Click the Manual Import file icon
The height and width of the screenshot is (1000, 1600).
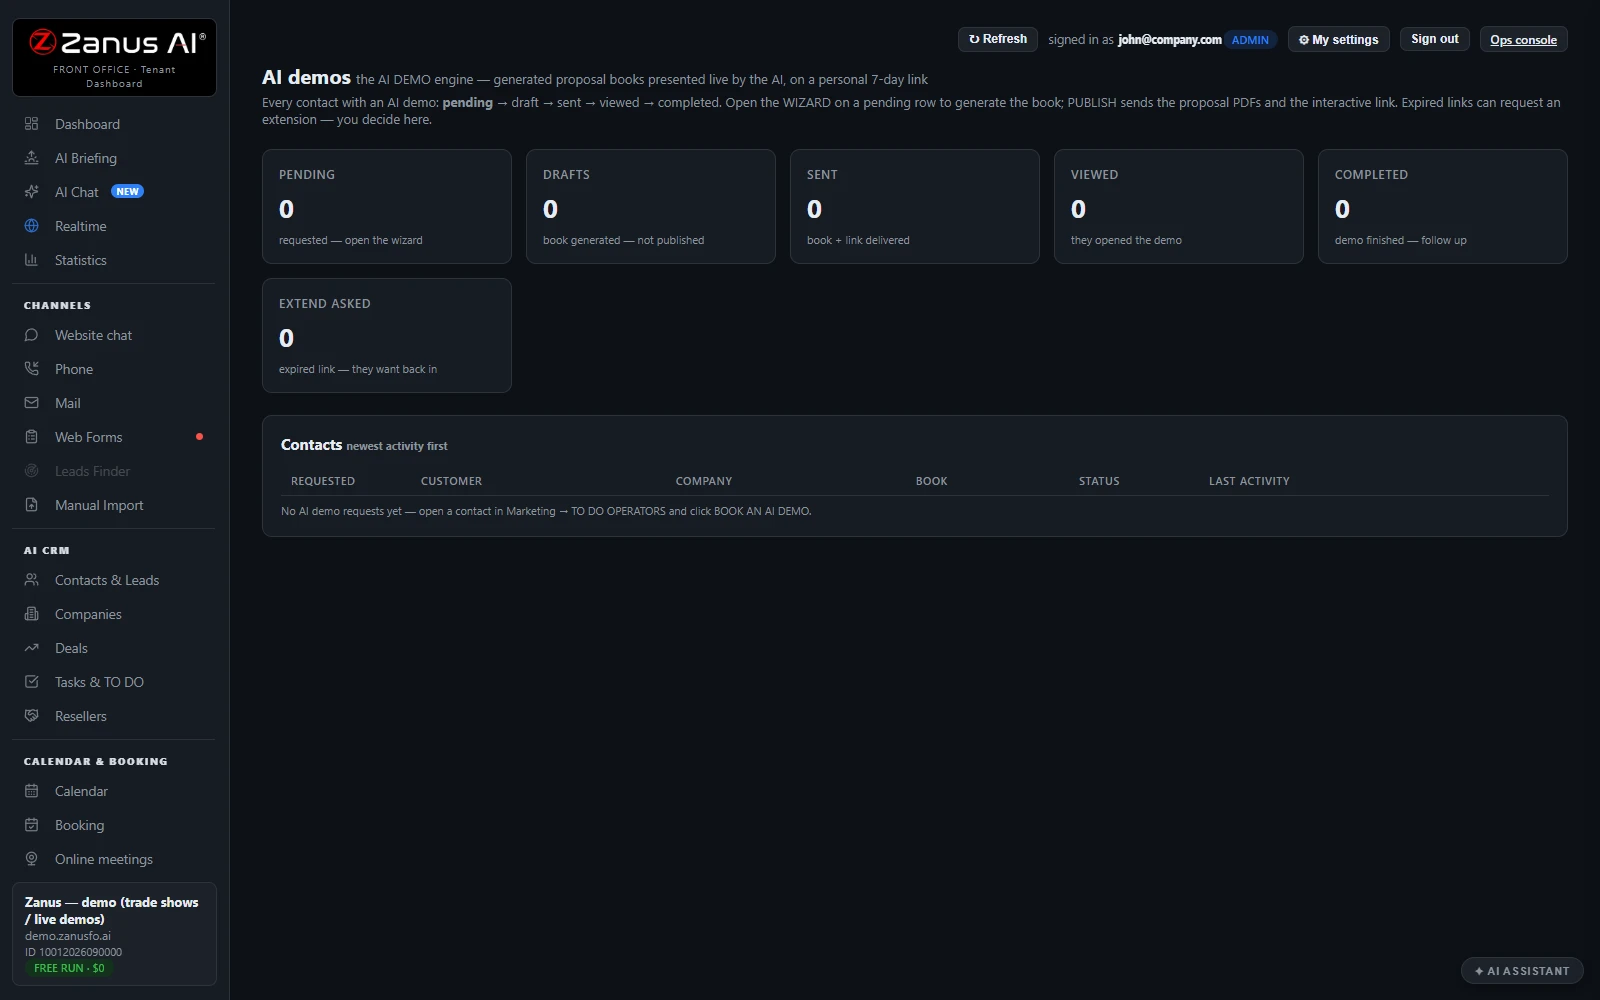[31, 505]
